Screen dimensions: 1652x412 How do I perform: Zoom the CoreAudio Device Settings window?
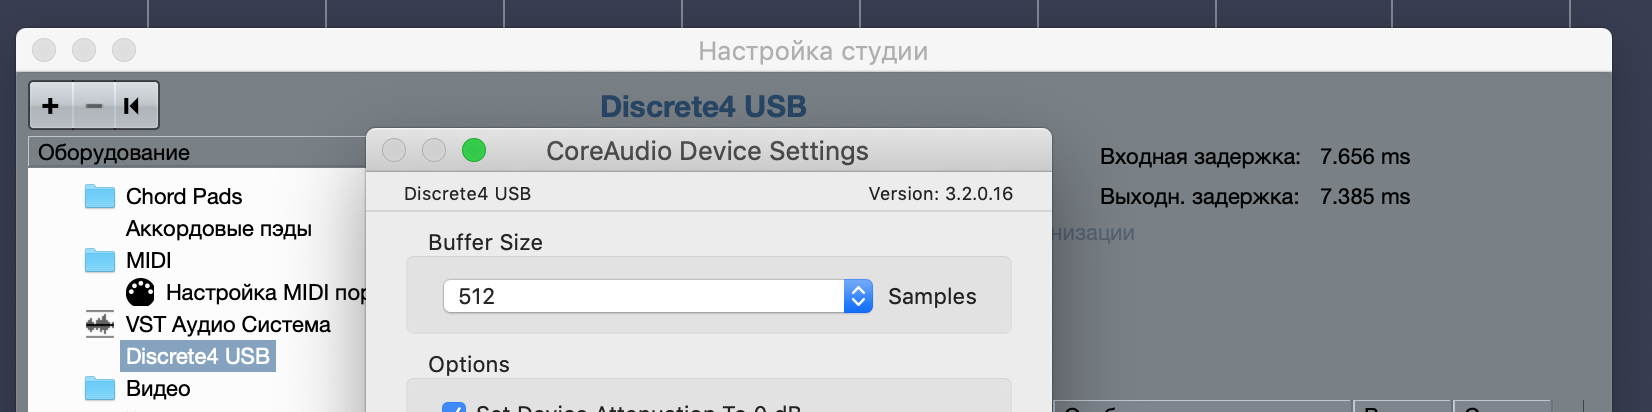click(x=474, y=150)
